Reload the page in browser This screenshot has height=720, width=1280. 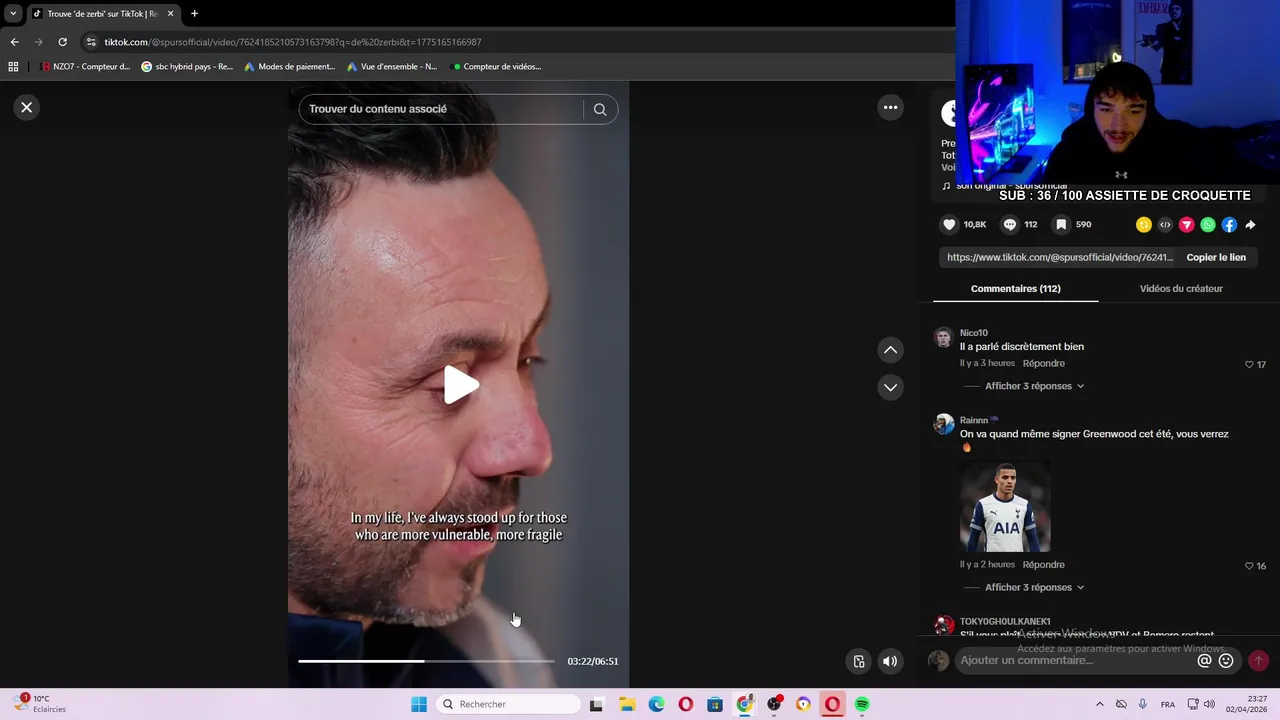point(62,42)
